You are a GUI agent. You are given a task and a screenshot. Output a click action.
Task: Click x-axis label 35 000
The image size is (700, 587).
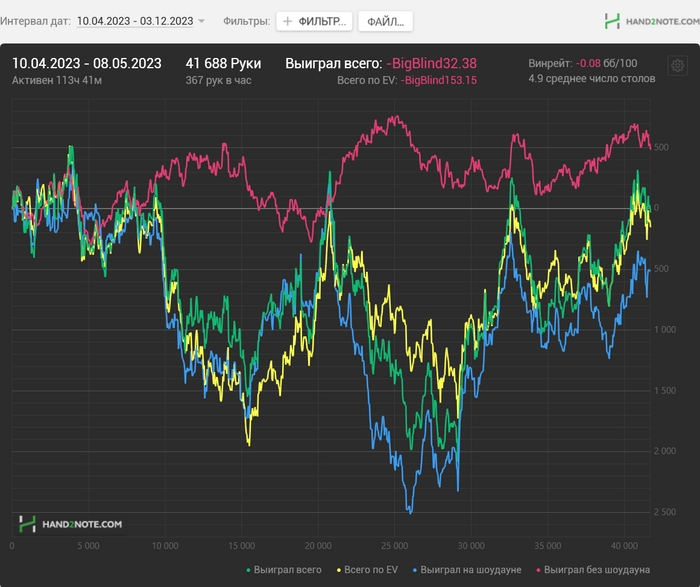[x=548, y=545]
